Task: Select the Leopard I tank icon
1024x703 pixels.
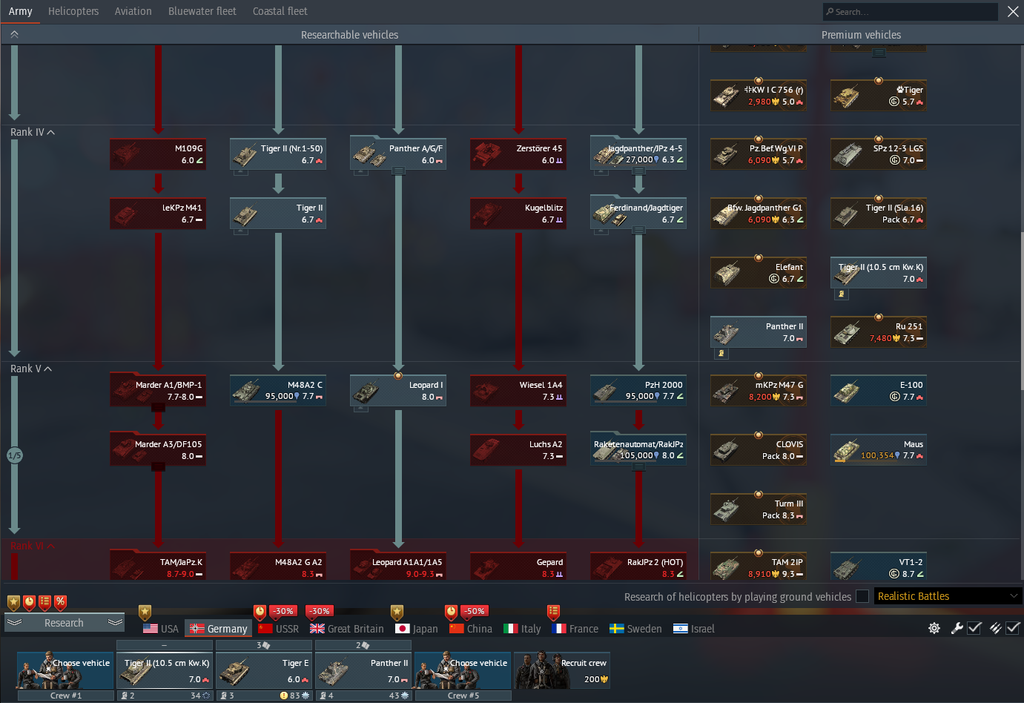Action: tap(398, 391)
